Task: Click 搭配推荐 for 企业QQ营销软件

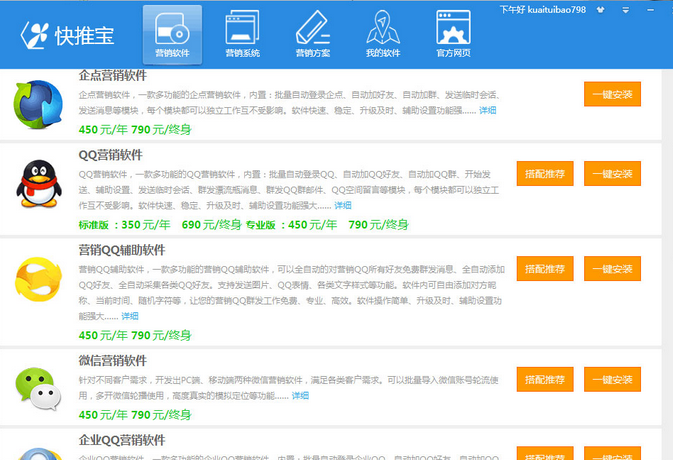Action: point(545,454)
